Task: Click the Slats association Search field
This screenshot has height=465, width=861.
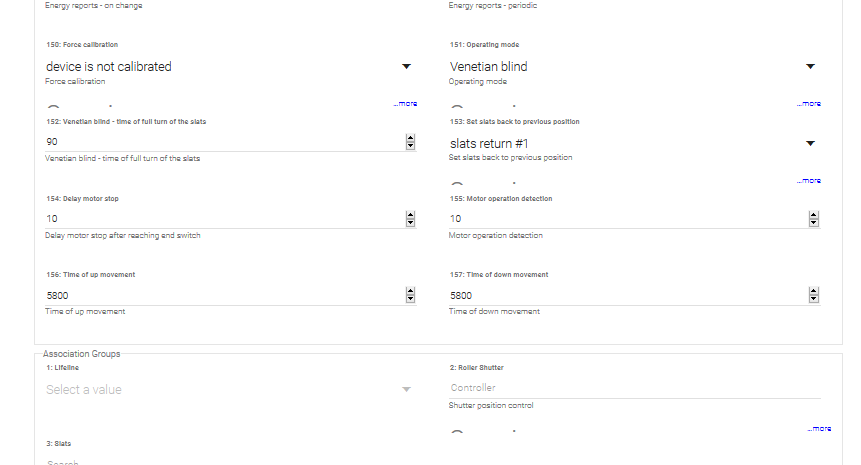Action: [220, 462]
